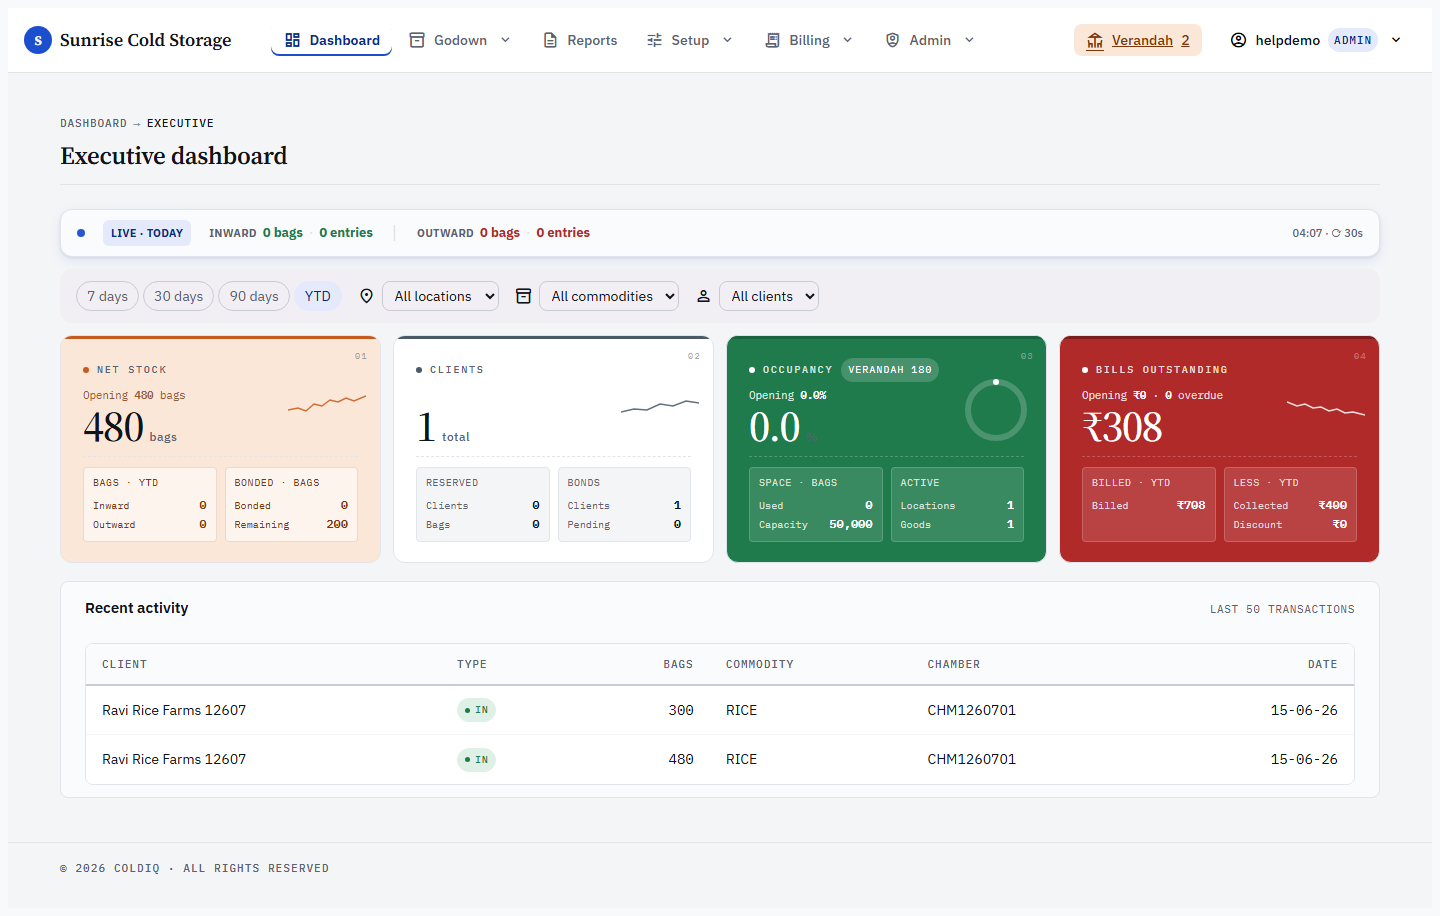Click the Billing receipt icon
The height and width of the screenshot is (916, 1440).
[772, 40]
